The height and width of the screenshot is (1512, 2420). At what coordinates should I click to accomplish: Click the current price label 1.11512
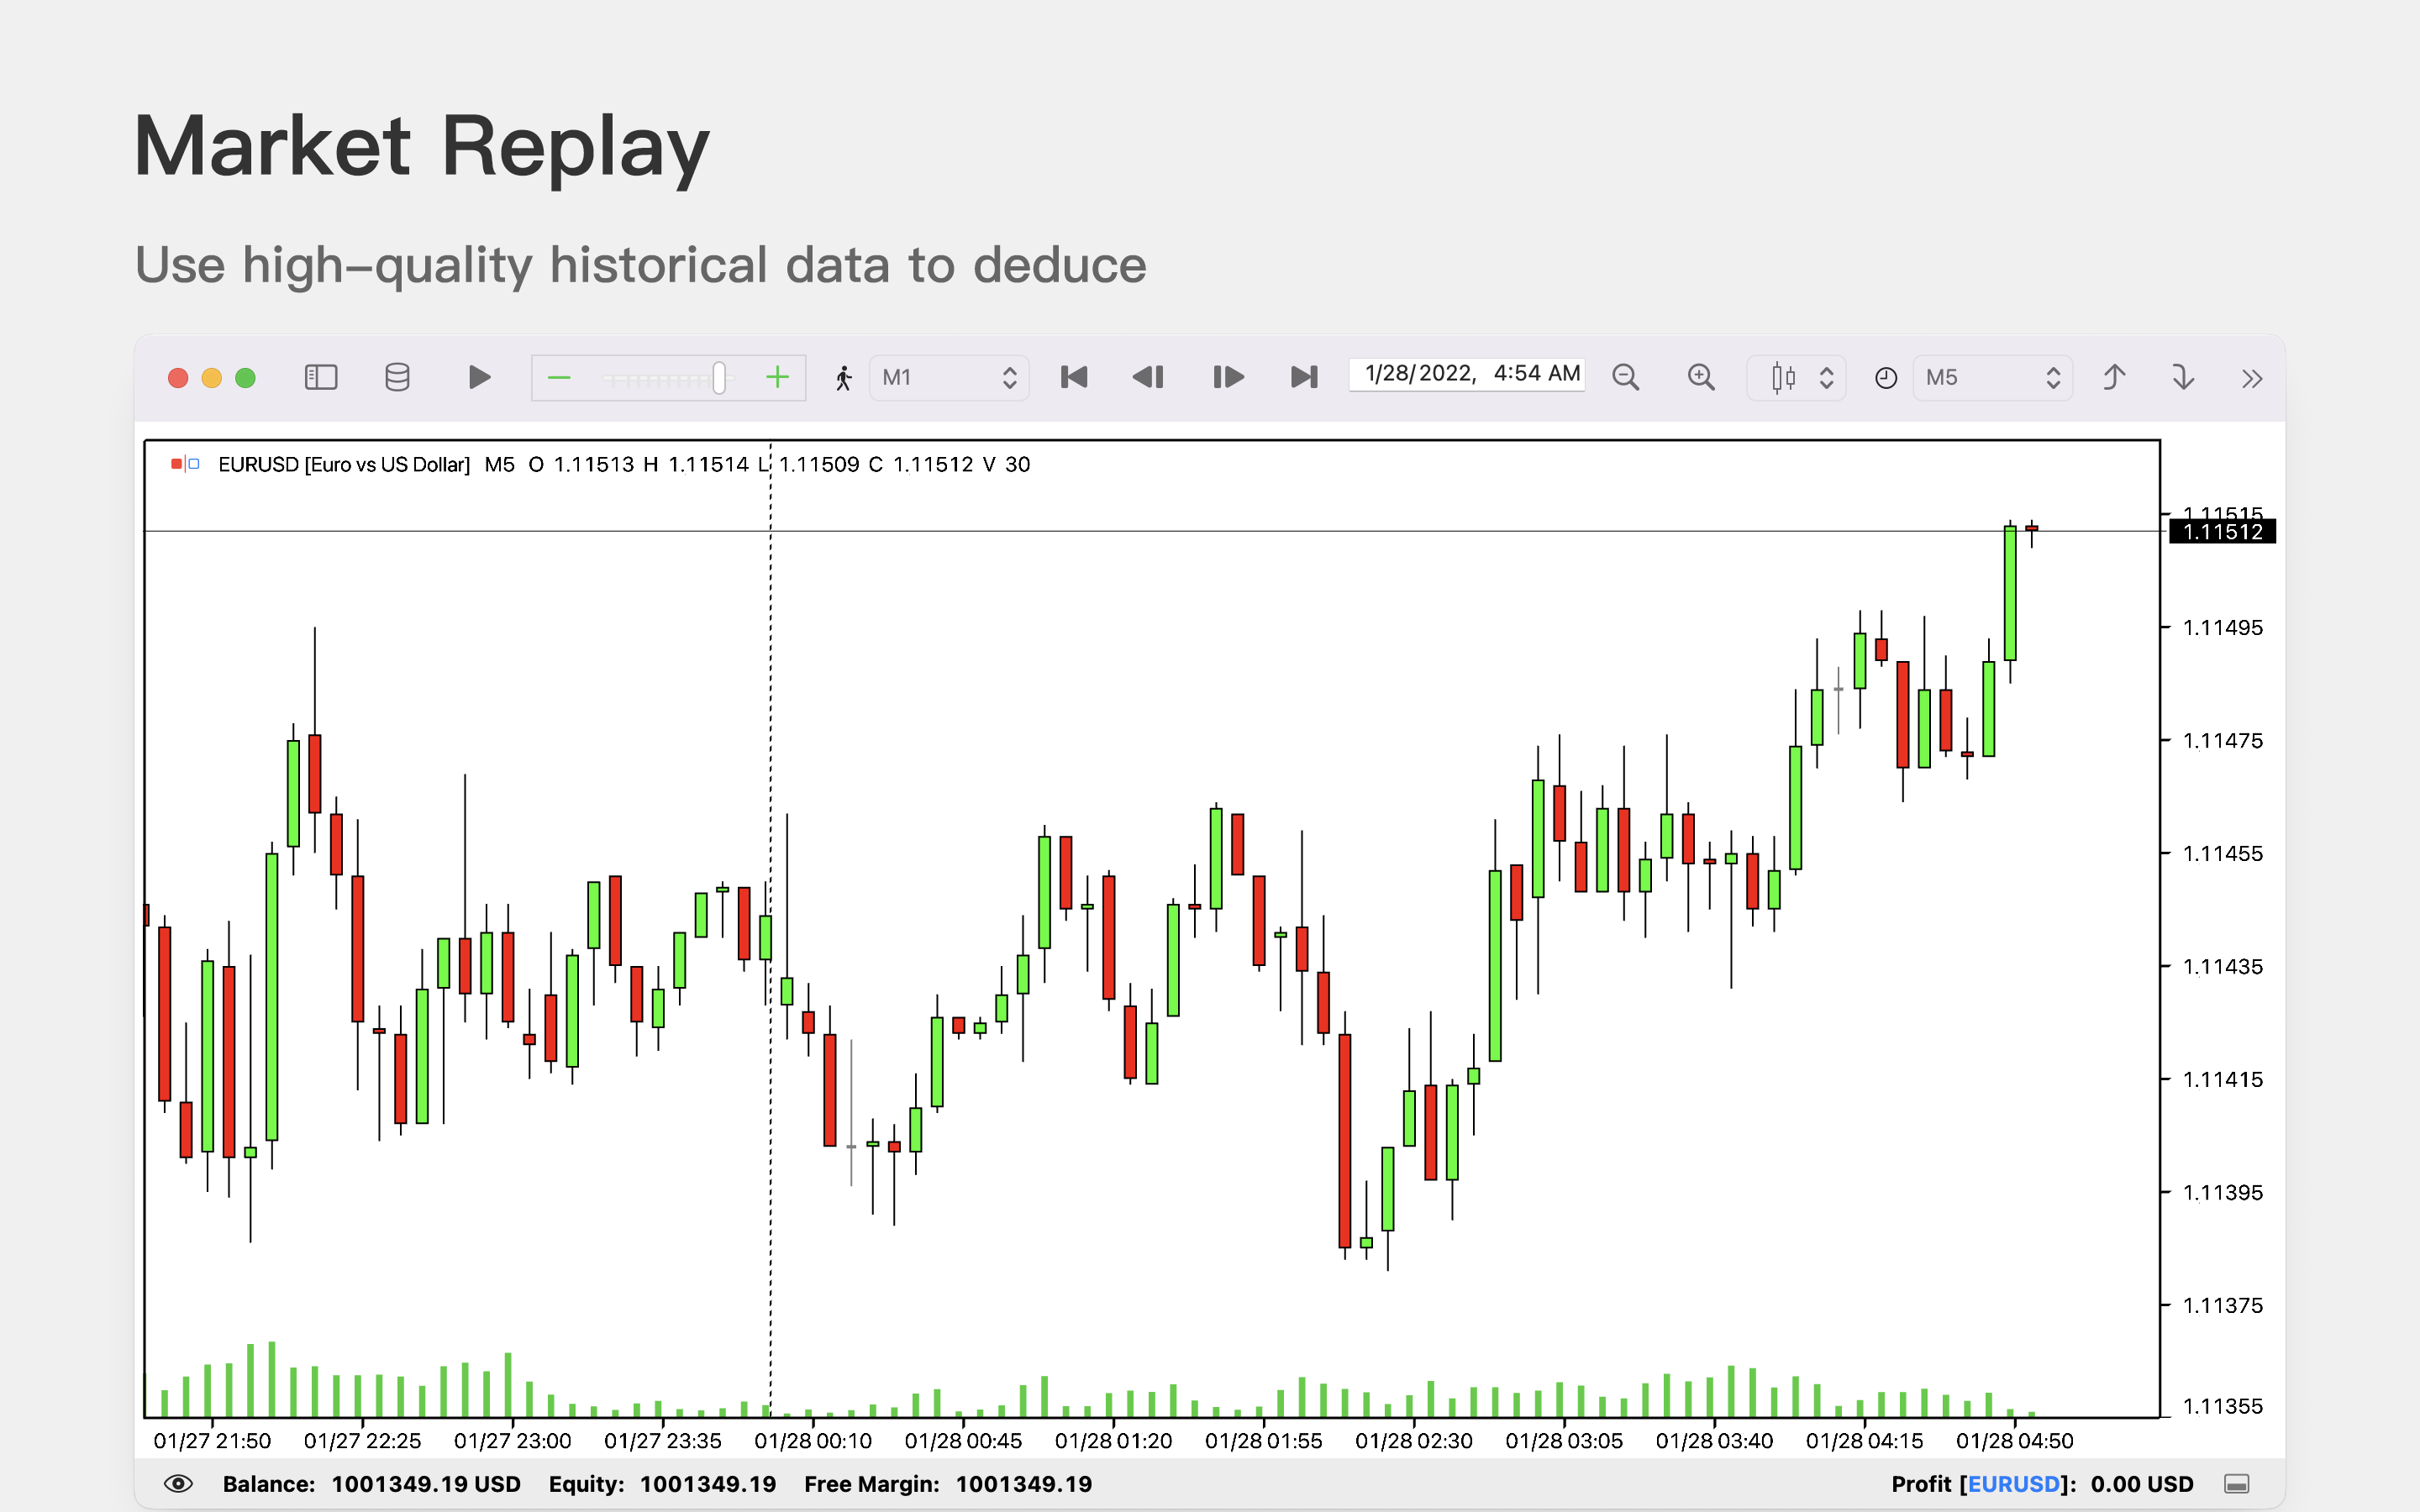tap(2222, 531)
